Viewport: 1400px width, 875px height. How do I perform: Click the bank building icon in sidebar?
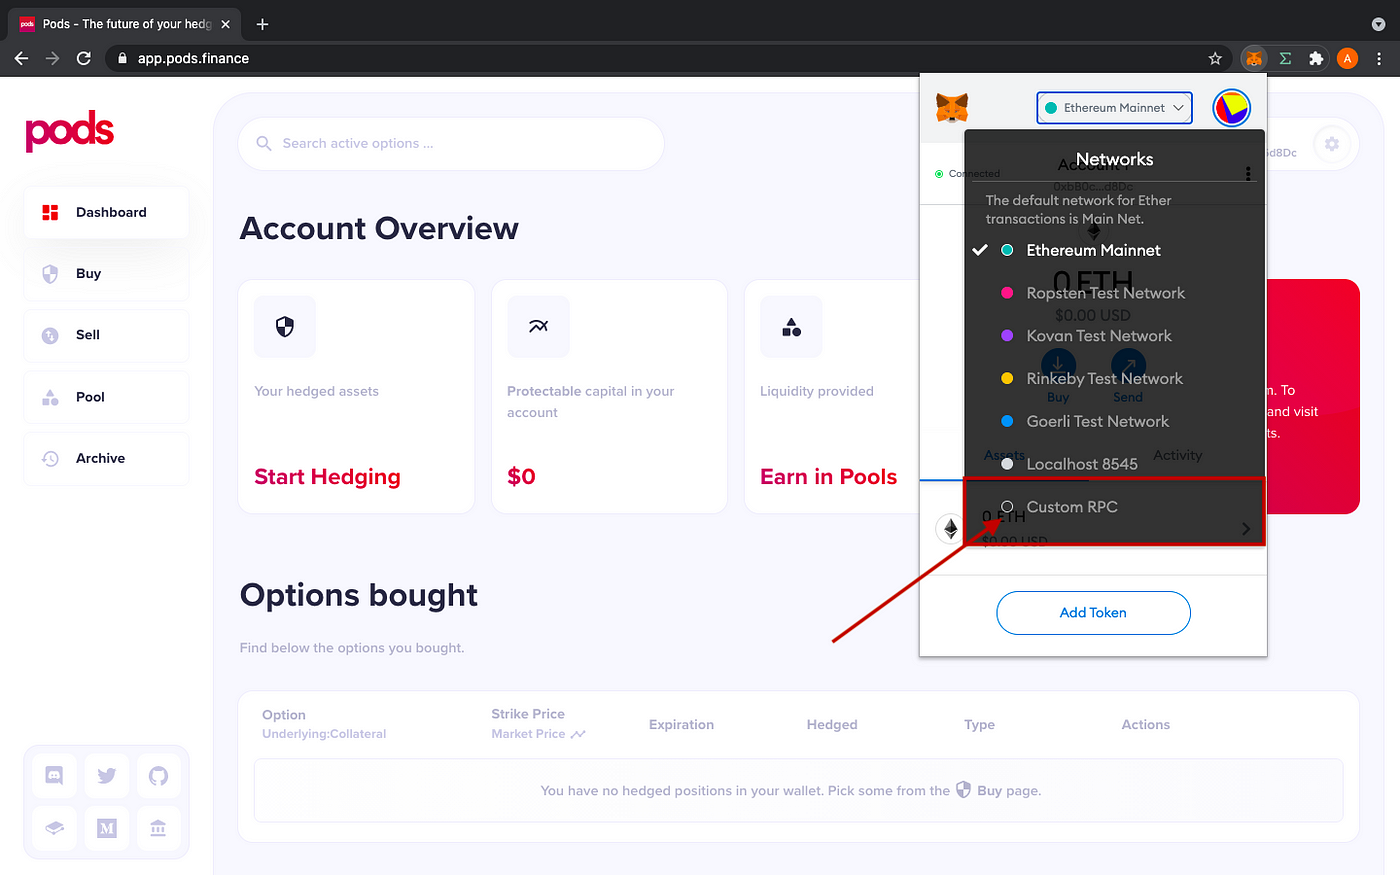158,828
